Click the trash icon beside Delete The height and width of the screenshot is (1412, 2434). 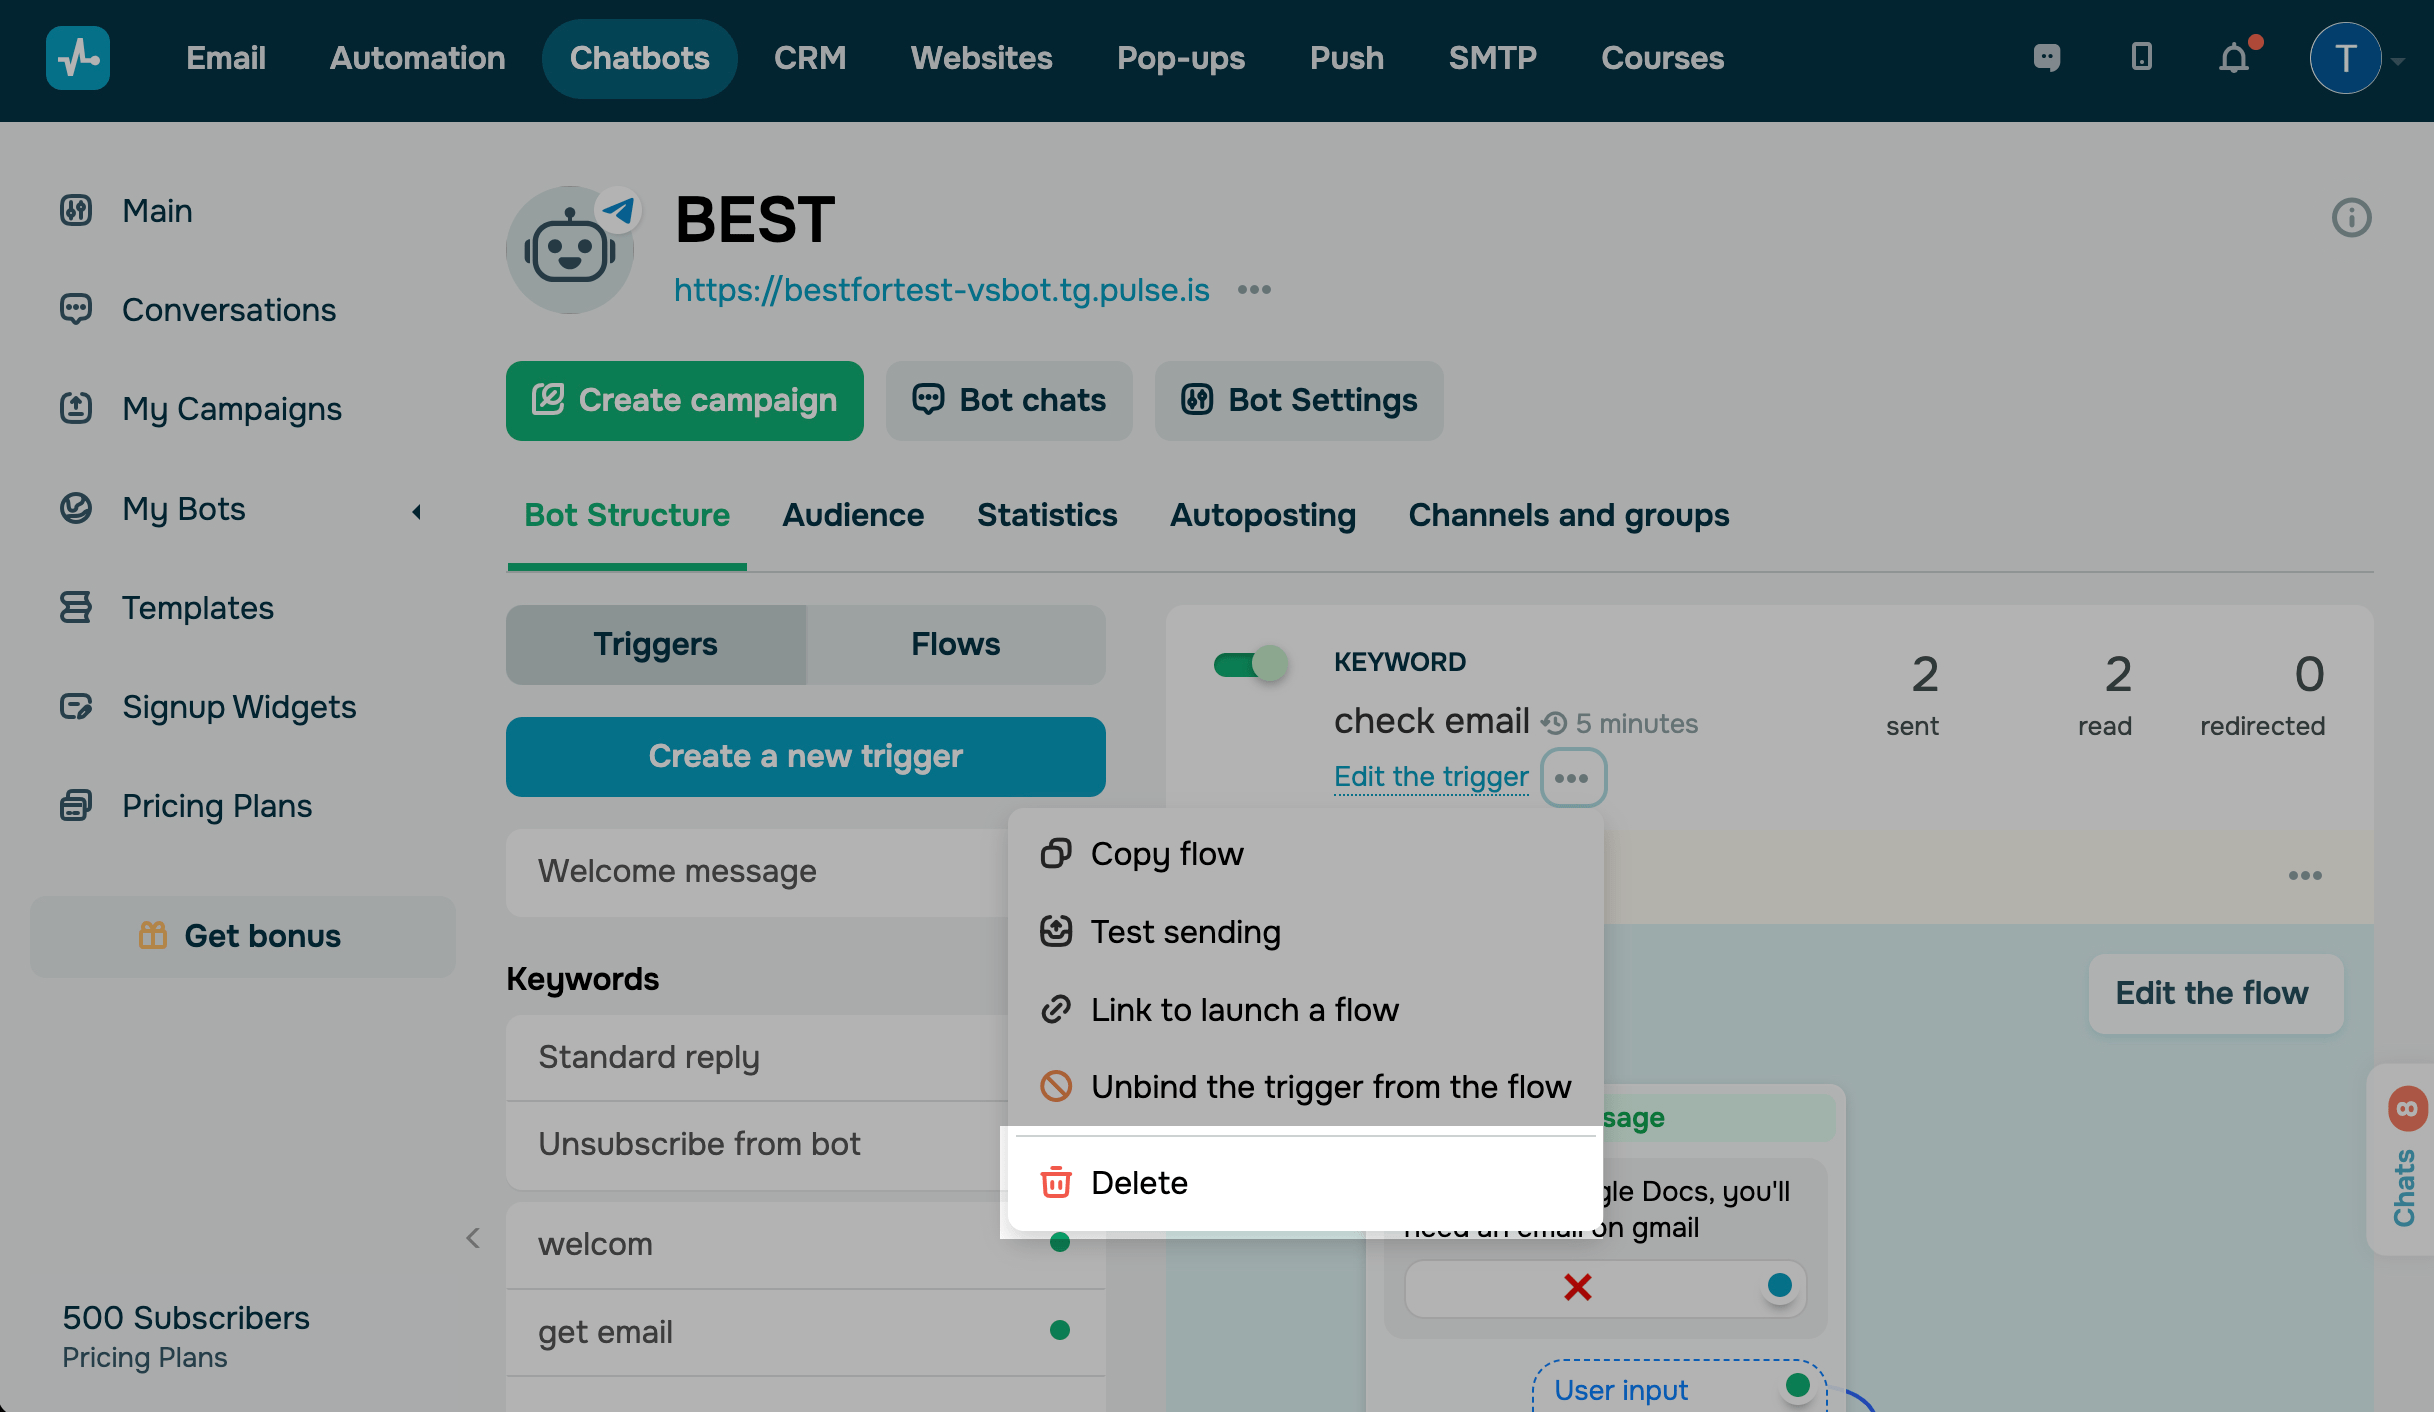click(1056, 1182)
